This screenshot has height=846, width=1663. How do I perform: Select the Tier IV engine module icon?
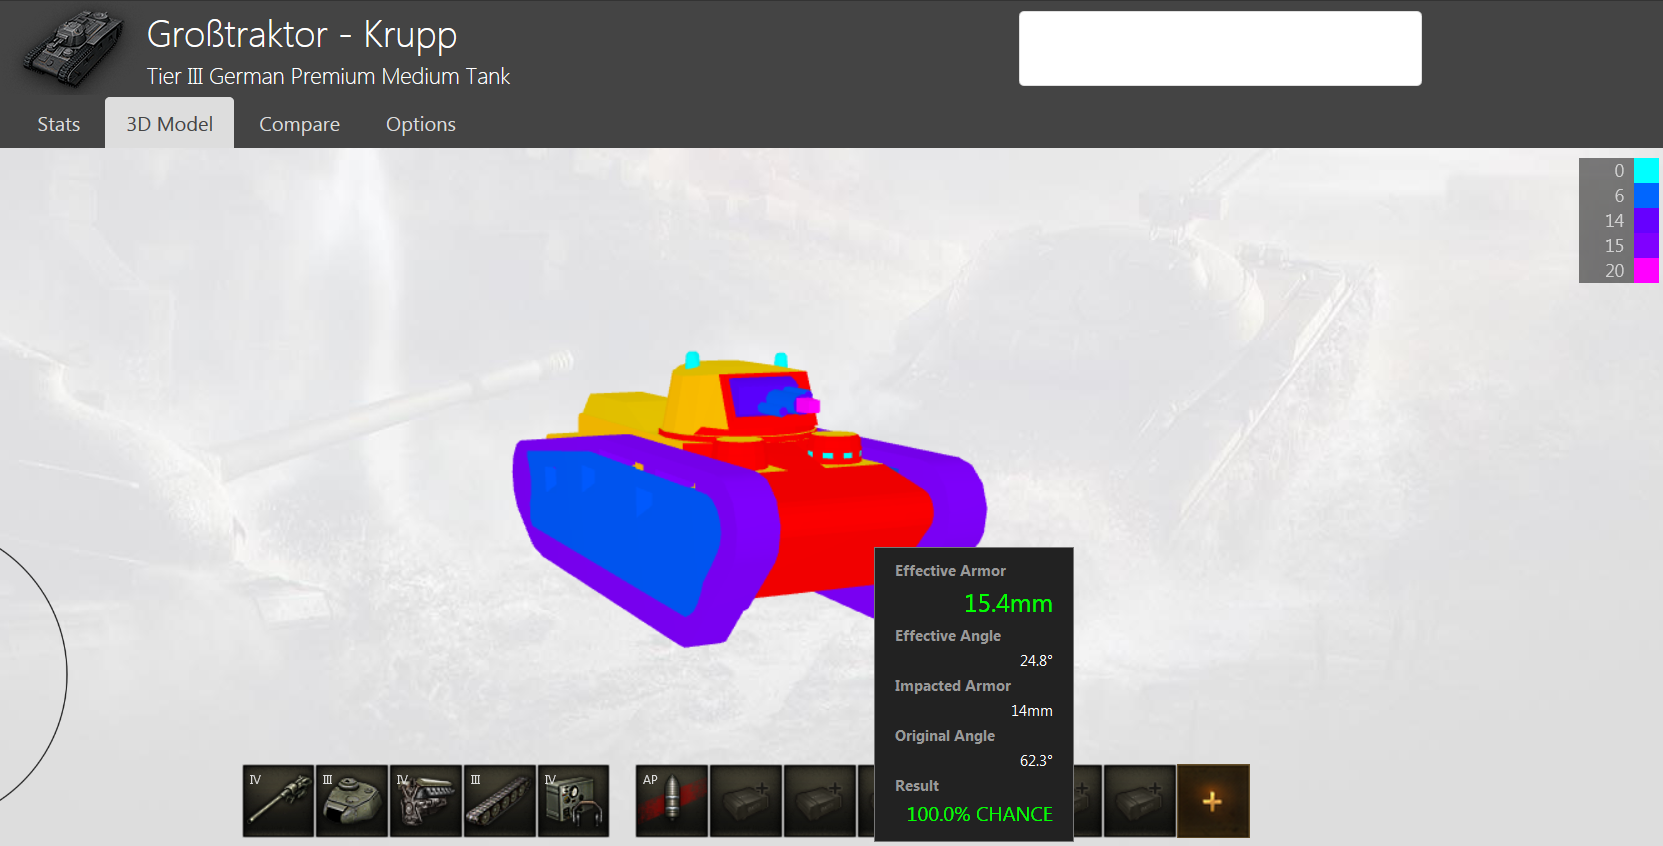pyautogui.click(x=426, y=801)
